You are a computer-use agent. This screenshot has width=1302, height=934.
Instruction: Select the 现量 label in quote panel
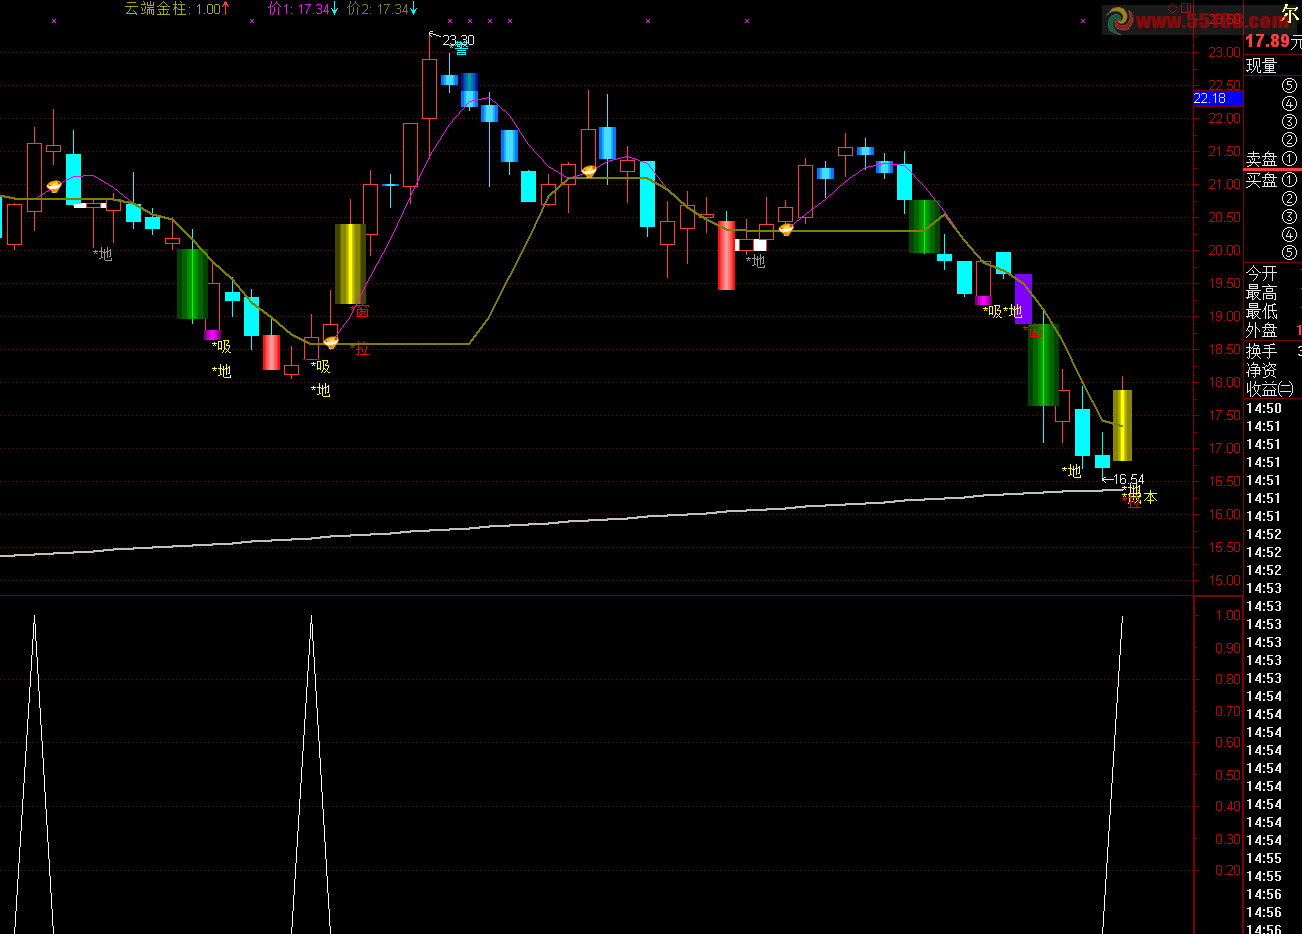tap(1261, 66)
